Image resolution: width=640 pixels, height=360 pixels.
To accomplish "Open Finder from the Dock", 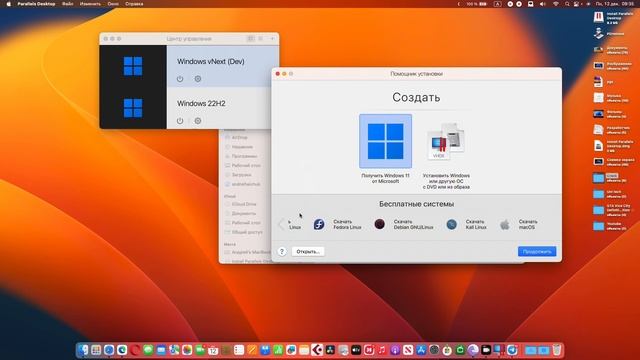I will tap(83, 350).
